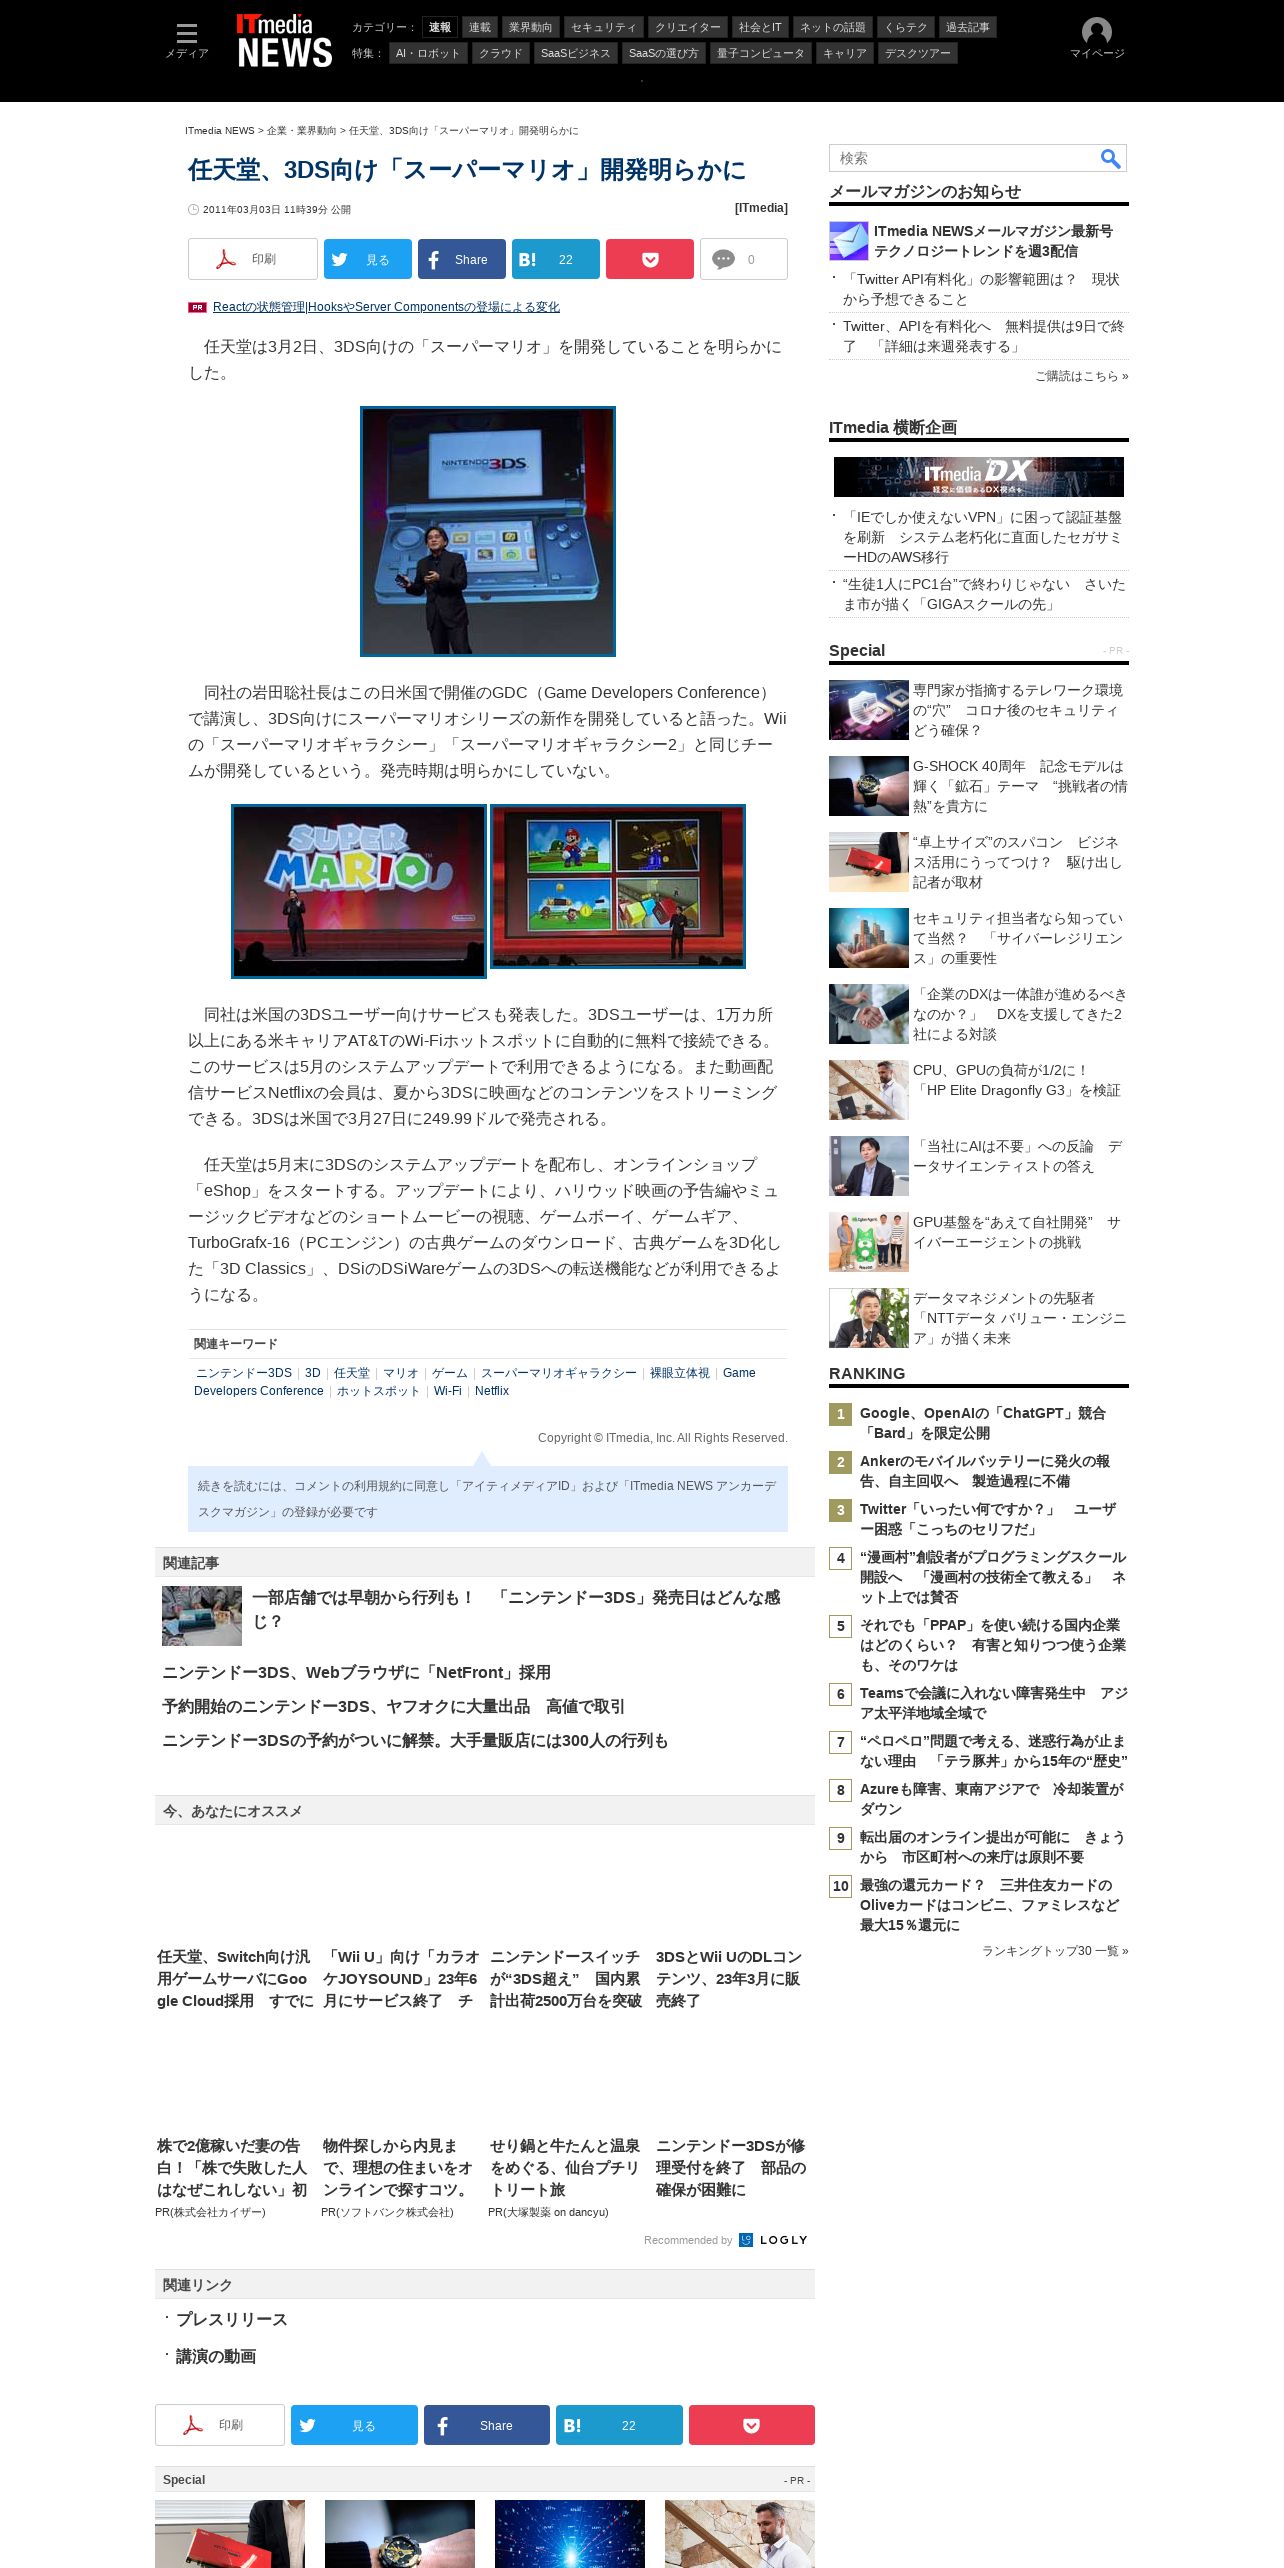The image size is (1284, 2568).
Task: Click the 企業・業界動向 breadcrumb link
Action: [301, 131]
